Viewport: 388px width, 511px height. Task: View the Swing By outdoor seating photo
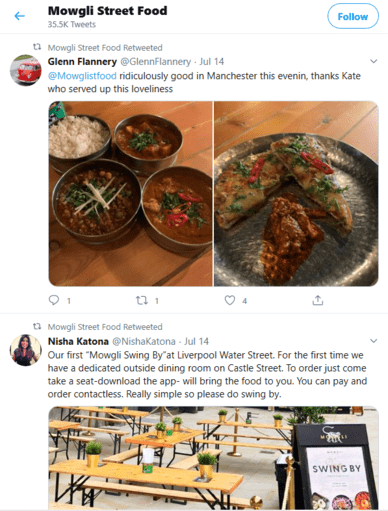click(213, 458)
